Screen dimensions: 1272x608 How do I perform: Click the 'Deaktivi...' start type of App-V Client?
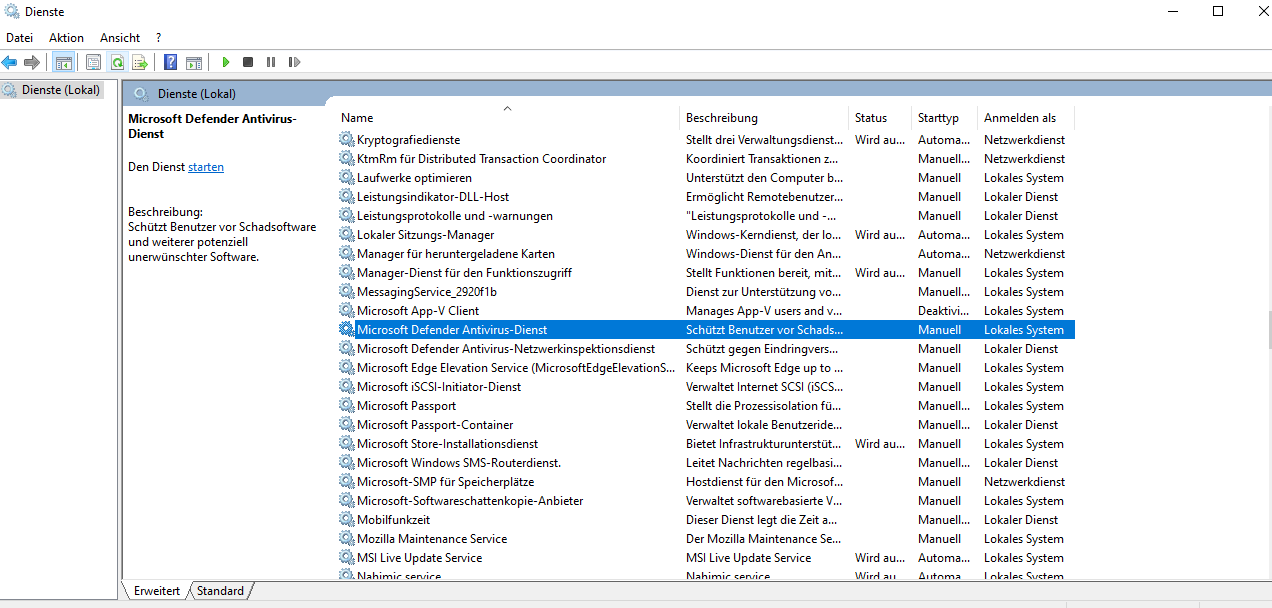click(944, 311)
